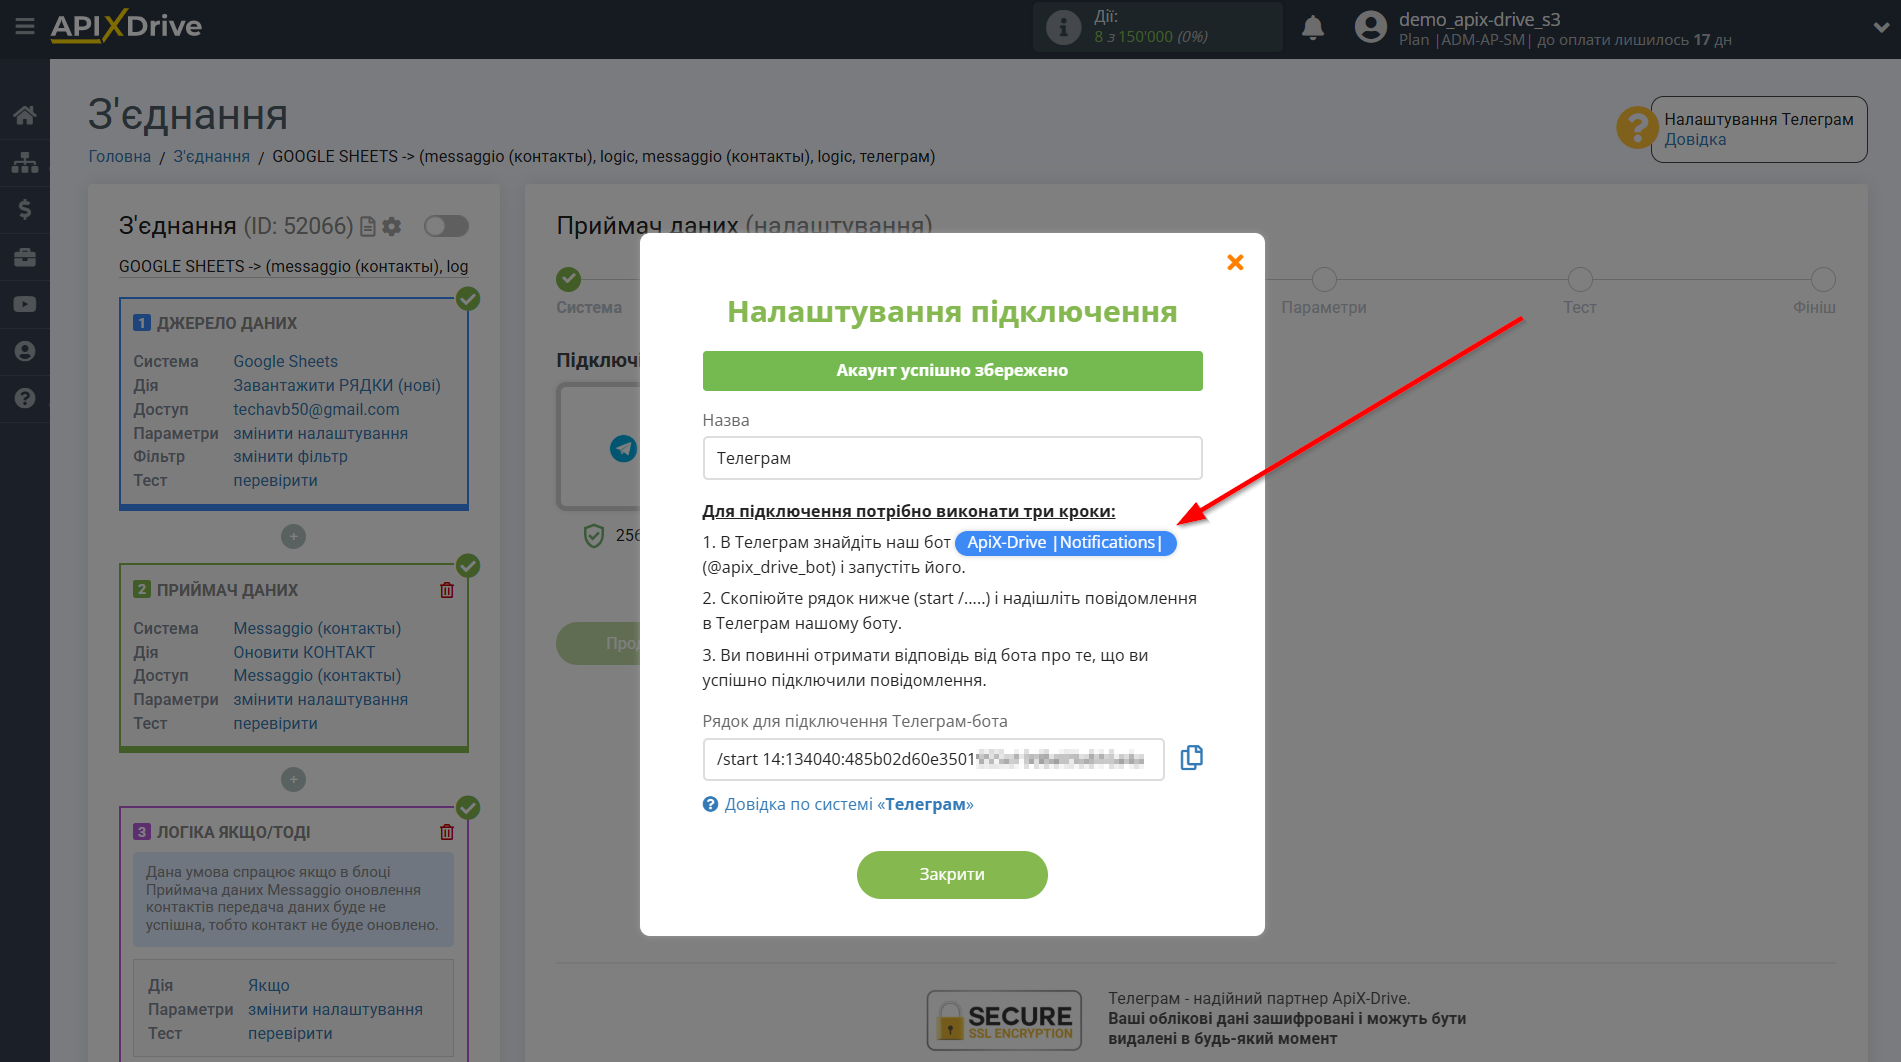Copy the Telegram bot start string

(x=1191, y=758)
